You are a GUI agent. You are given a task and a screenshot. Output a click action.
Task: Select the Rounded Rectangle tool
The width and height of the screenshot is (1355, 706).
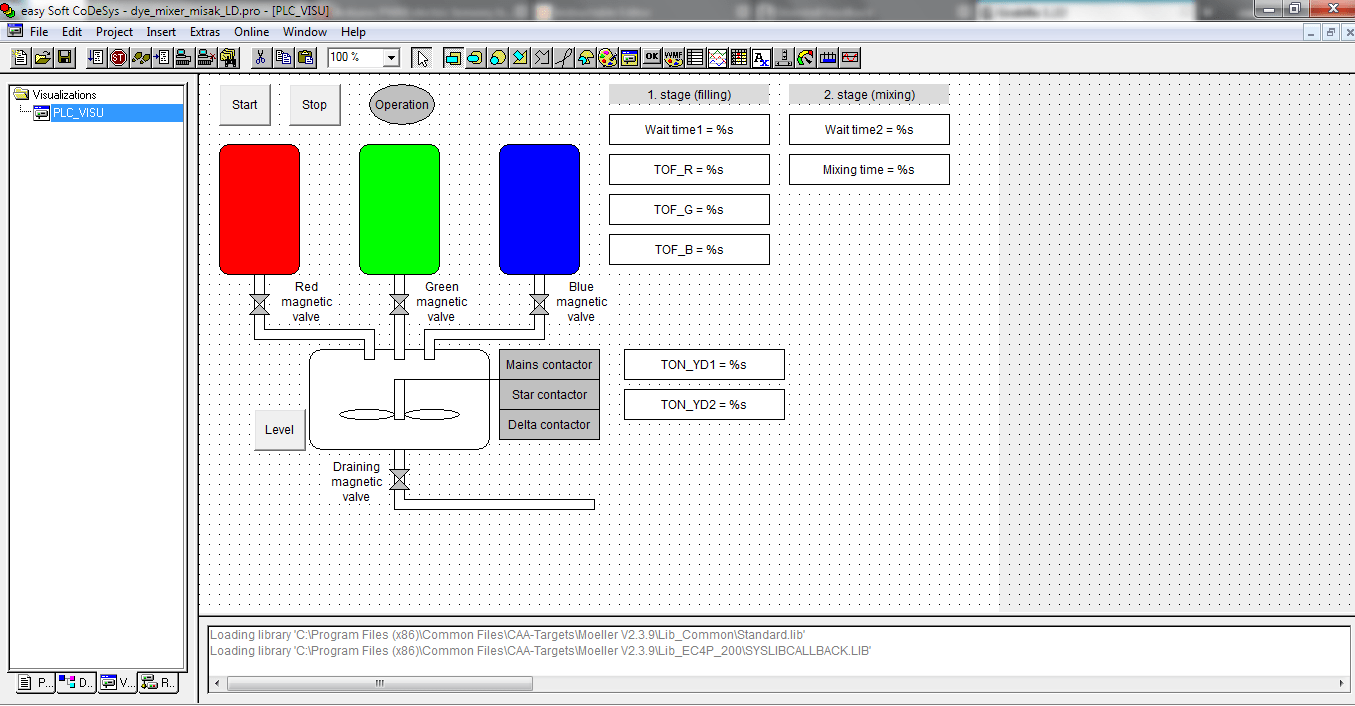(477, 57)
